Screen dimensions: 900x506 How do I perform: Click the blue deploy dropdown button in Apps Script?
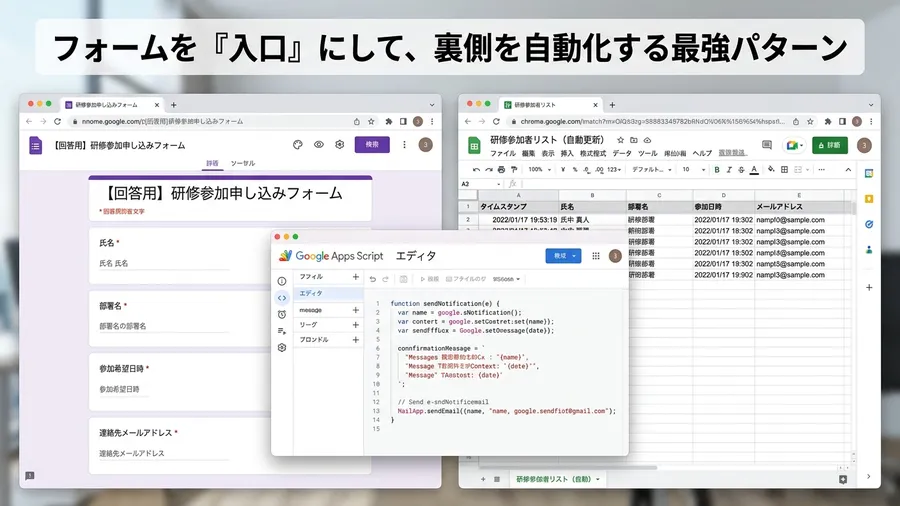click(563, 256)
